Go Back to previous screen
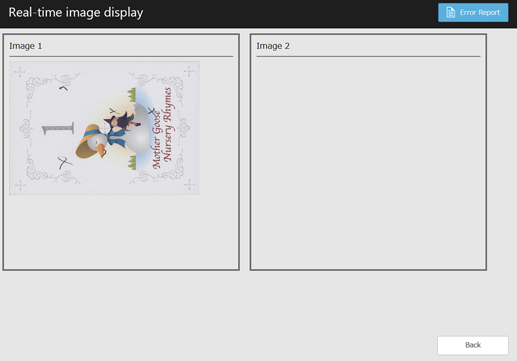Image resolution: width=517 pixels, height=361 pixels. 473,345
